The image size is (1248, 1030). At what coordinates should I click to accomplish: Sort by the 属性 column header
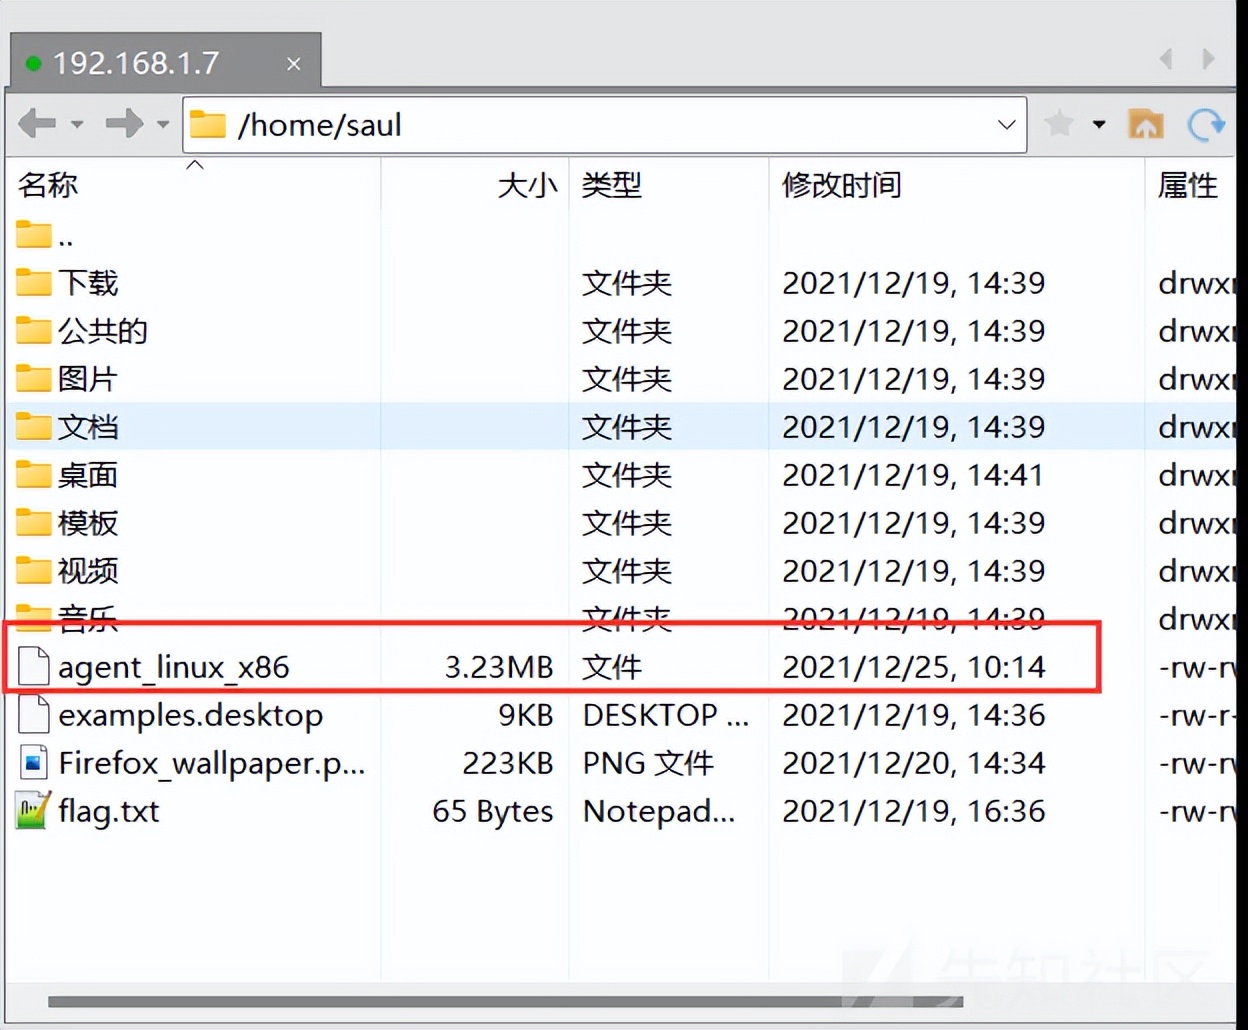tap(1188, 185)
